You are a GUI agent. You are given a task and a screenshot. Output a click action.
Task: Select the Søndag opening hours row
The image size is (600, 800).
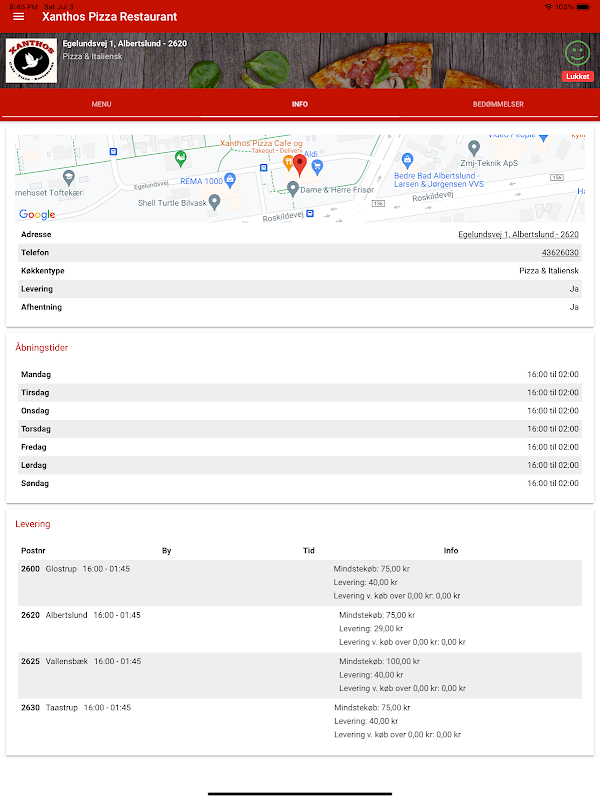point(300,483)
